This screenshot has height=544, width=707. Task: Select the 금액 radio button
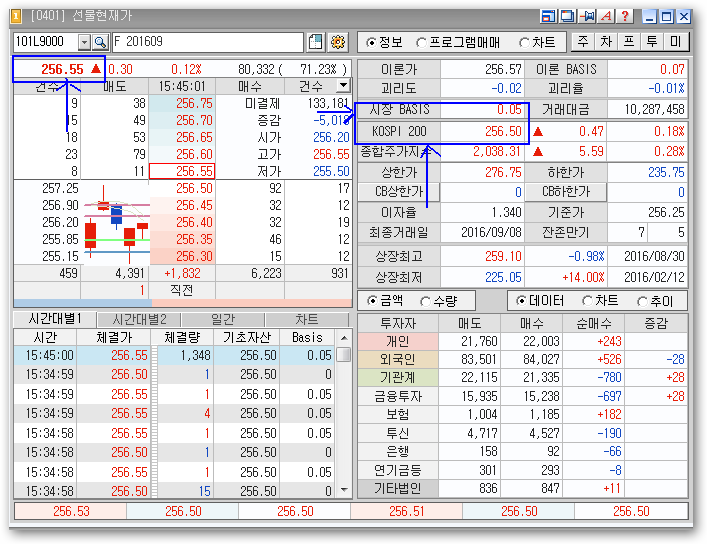[372, 300]
